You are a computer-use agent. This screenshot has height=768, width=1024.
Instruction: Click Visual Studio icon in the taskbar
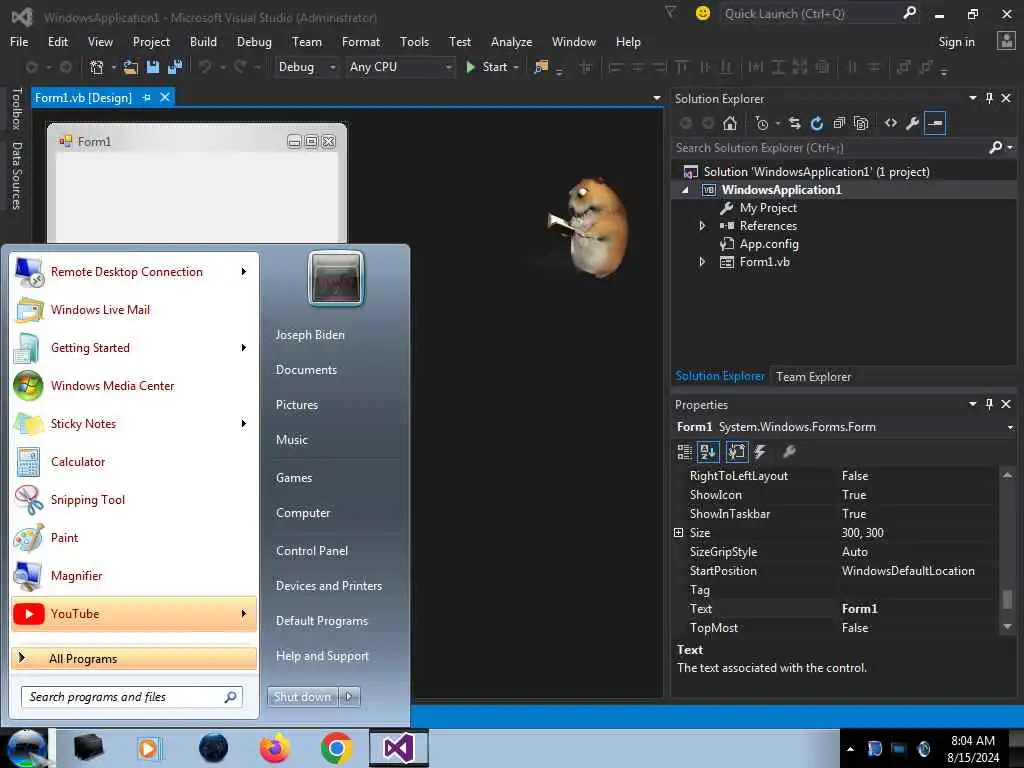coord(398,748)
